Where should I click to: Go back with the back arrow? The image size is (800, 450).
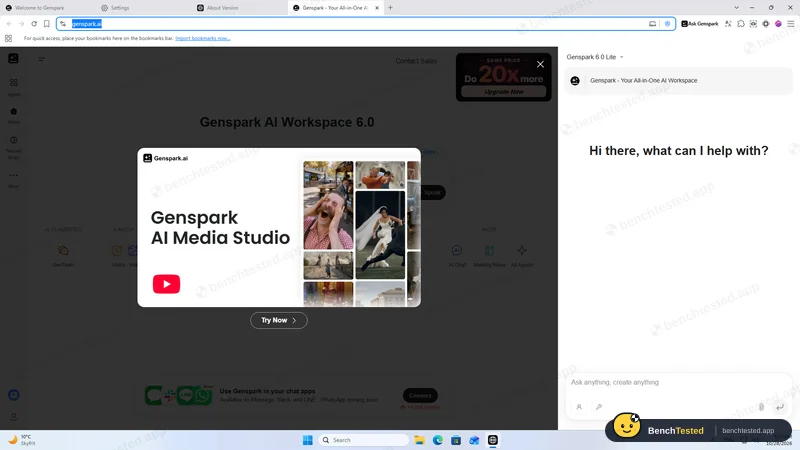click(x=9, y=23)
